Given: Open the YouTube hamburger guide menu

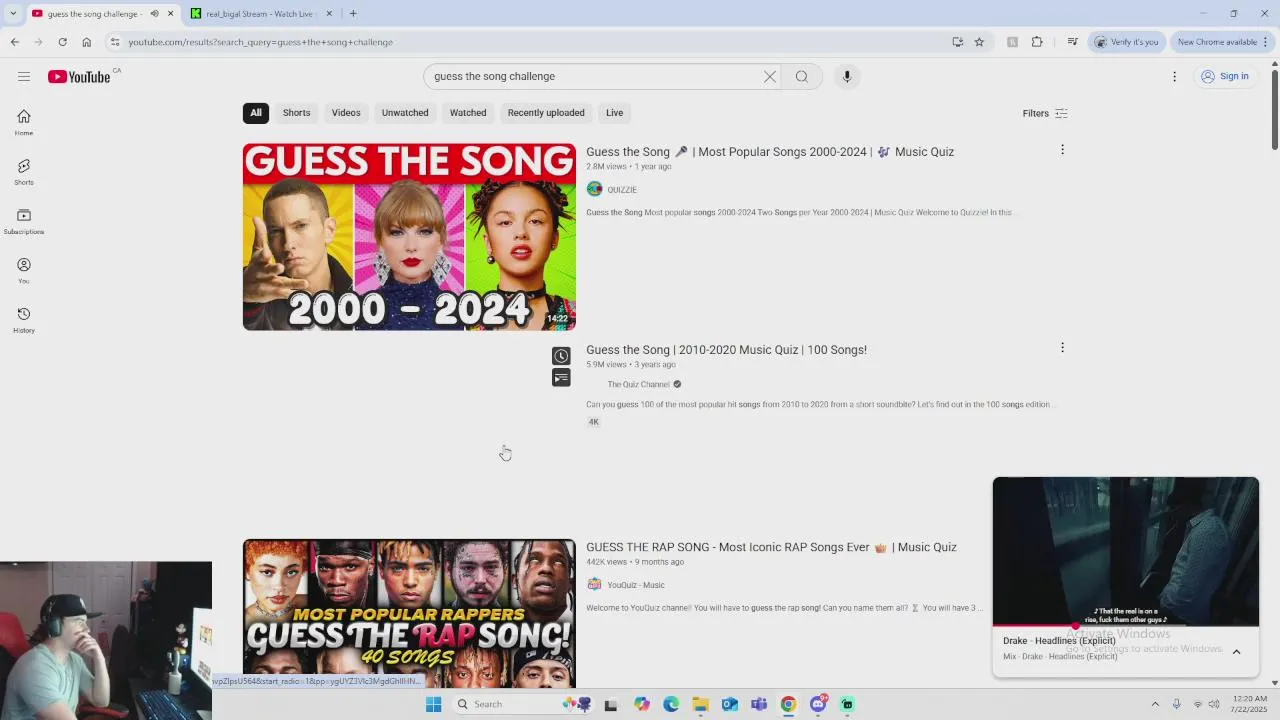Looking at the screenshot, I should (x=24, y=76).
